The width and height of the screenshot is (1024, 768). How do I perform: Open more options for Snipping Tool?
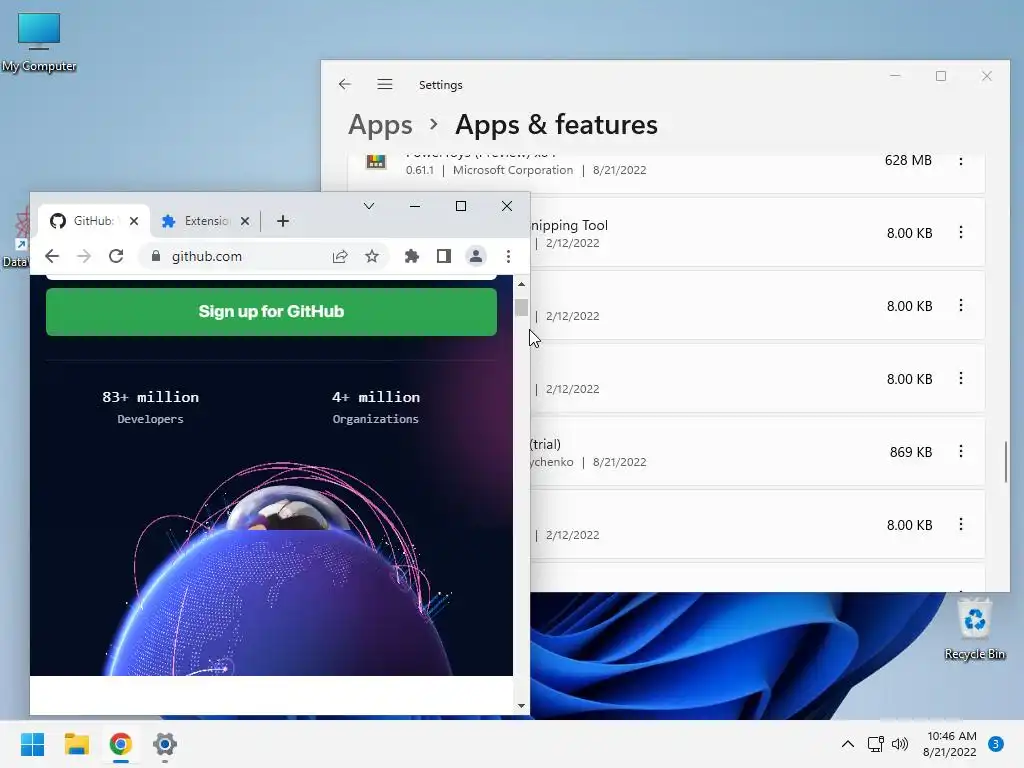pyautogui.click(x=961, y=232)
